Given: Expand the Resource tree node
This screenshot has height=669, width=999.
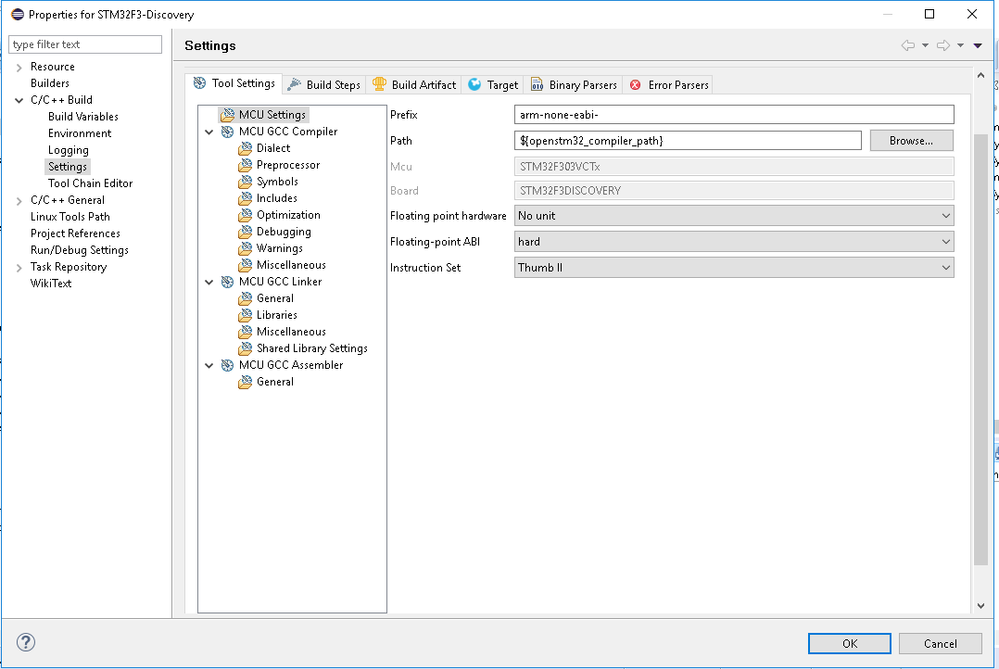Looking at the screenshot, I should tap(19, 67).
